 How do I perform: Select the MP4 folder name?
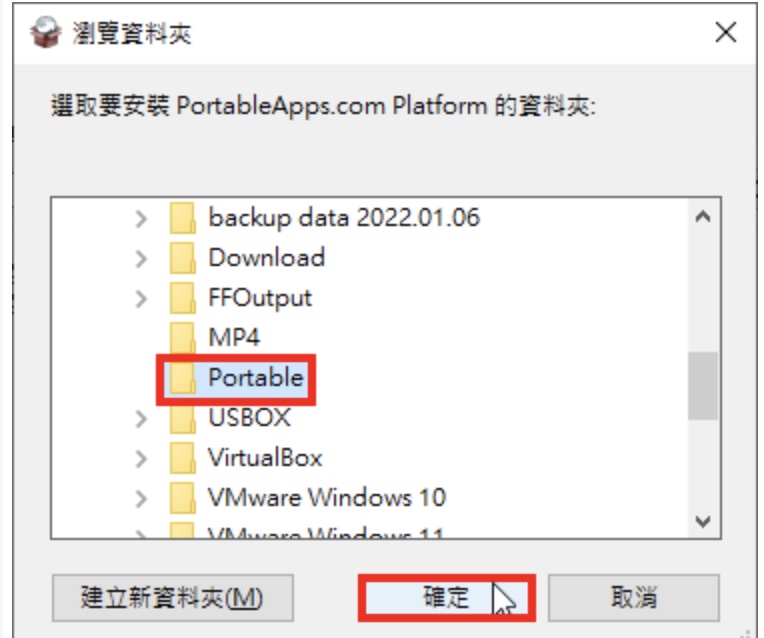pyautogui.click(x=234, y=337)
